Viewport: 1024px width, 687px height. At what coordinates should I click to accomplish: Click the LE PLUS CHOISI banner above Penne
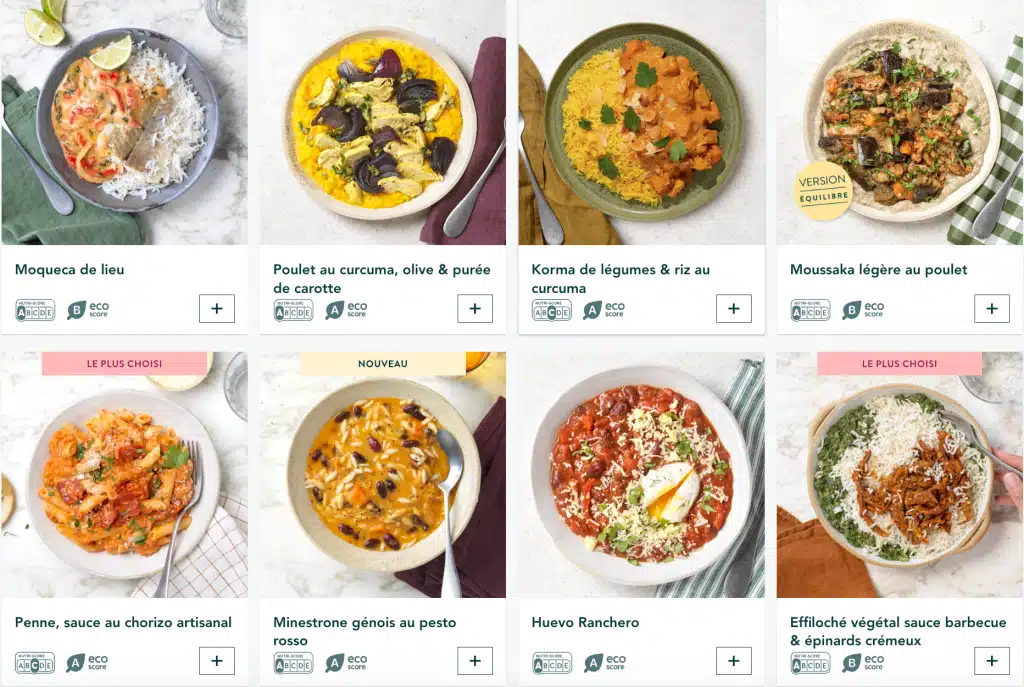pos(125,363)
